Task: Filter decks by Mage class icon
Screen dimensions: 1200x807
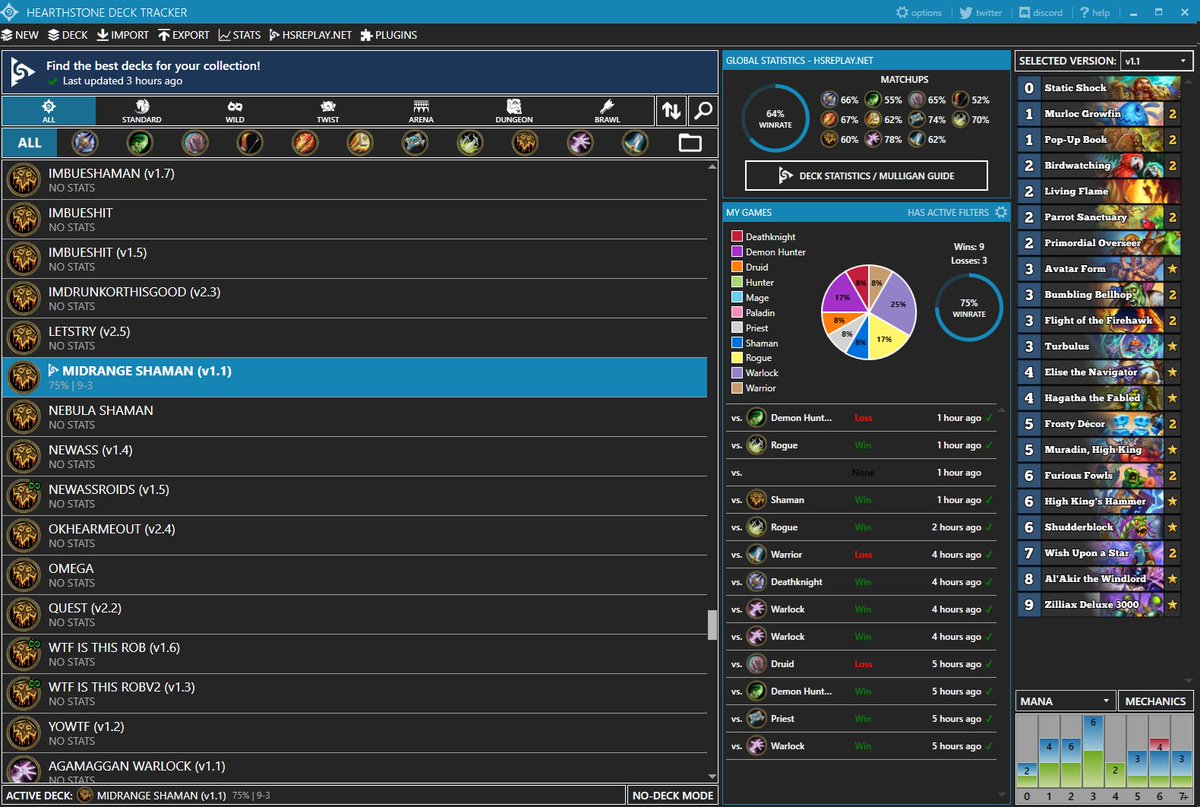Action: coord(305,142)
